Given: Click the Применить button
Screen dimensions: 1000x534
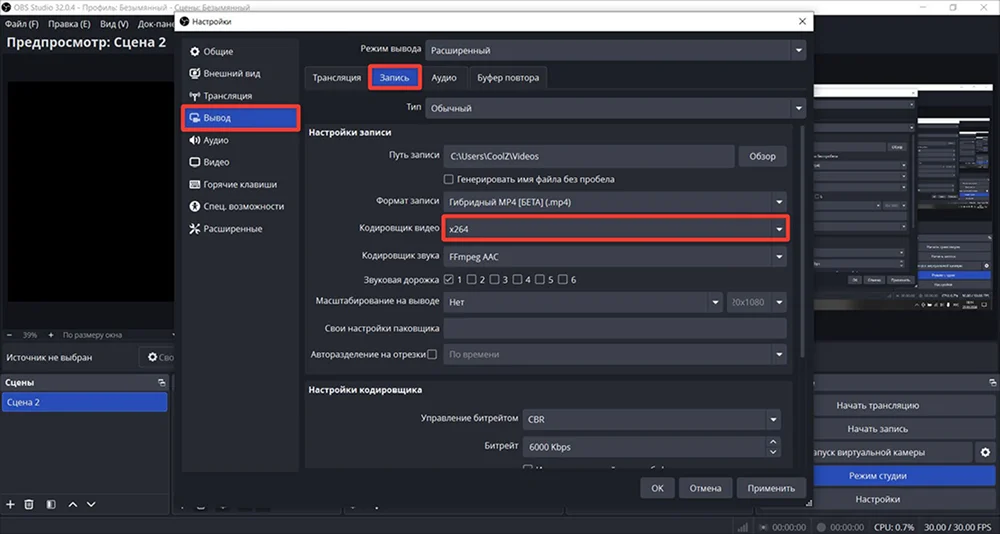Looking at the screenshot, I should point(771,488).
